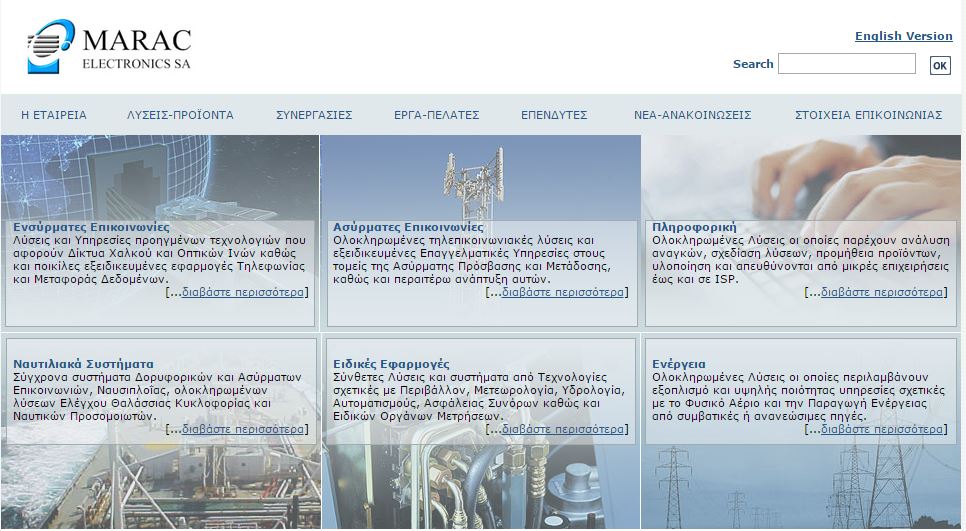Navigate to ΝΕΑ-ΑΝΑΚΟΙΝΩΣΕΙΣ menu
The height and width of the screenshot is (531, 966).
pos(692,115)
